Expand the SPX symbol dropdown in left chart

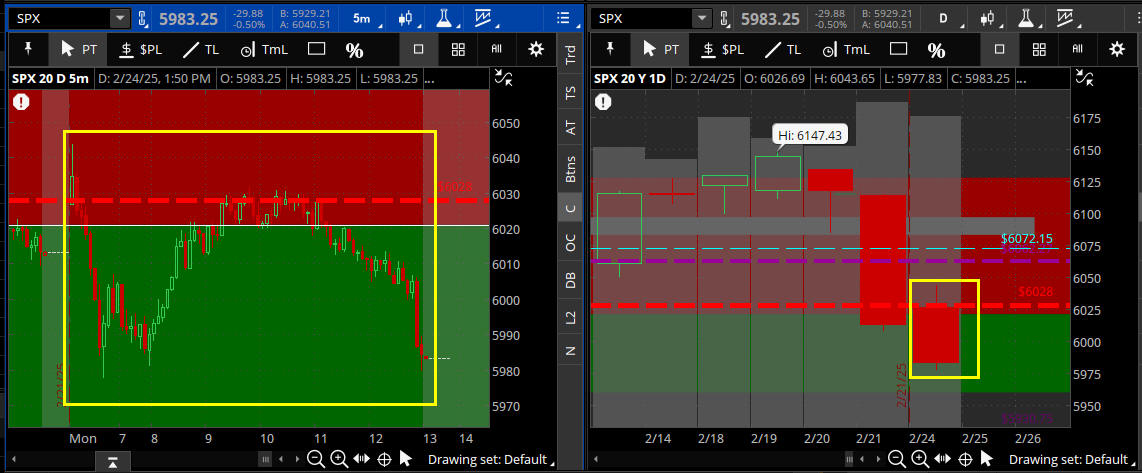(120, 18)
